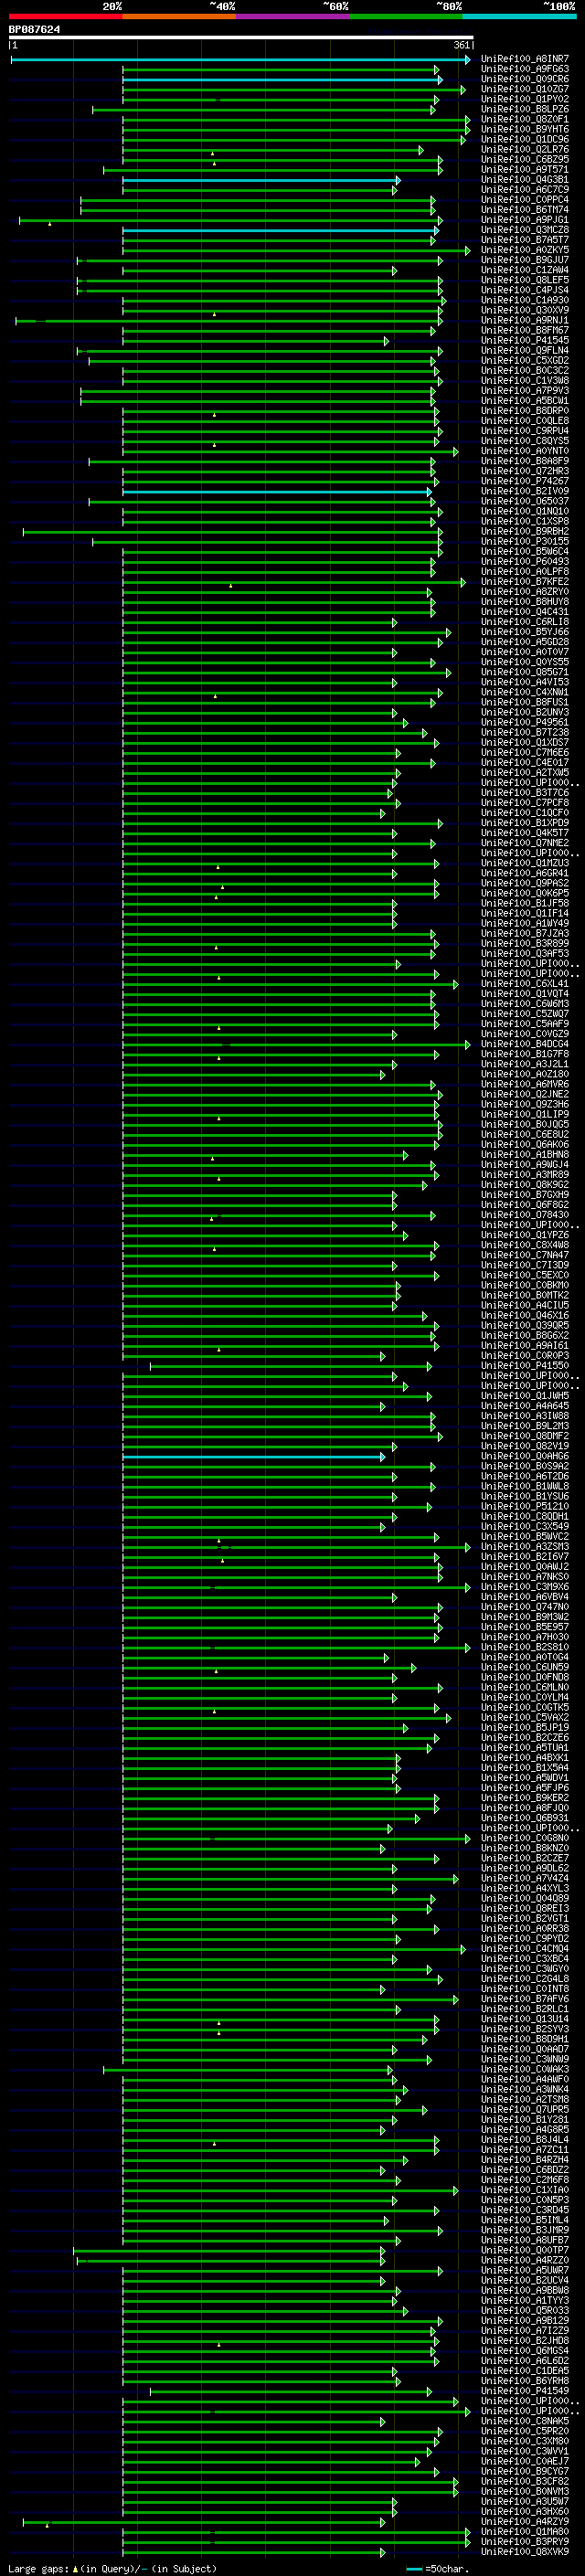Select hit label UniRef100_B3JMR9
The height and width of the screenshot is (2576, 585).
524,2230
